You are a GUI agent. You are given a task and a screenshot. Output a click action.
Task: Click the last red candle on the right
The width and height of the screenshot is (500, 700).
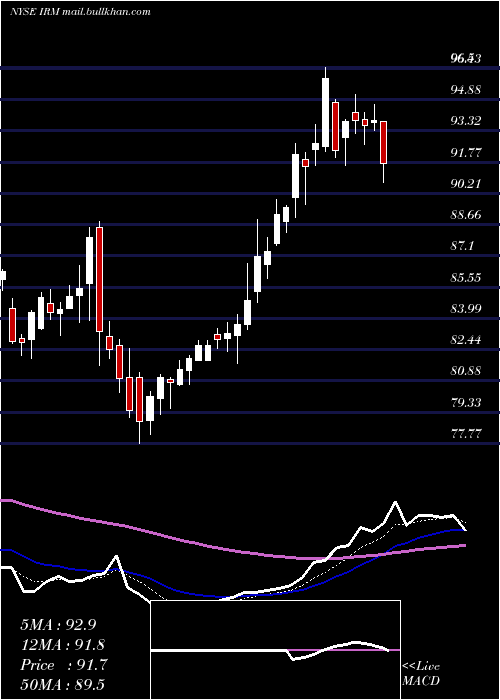click(383, 142)
